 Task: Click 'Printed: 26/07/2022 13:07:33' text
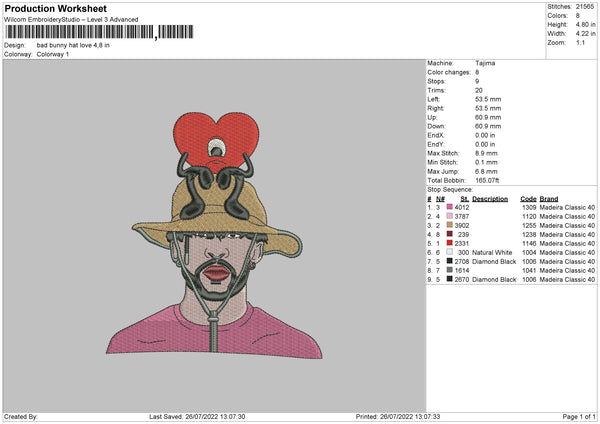[398, 417]
